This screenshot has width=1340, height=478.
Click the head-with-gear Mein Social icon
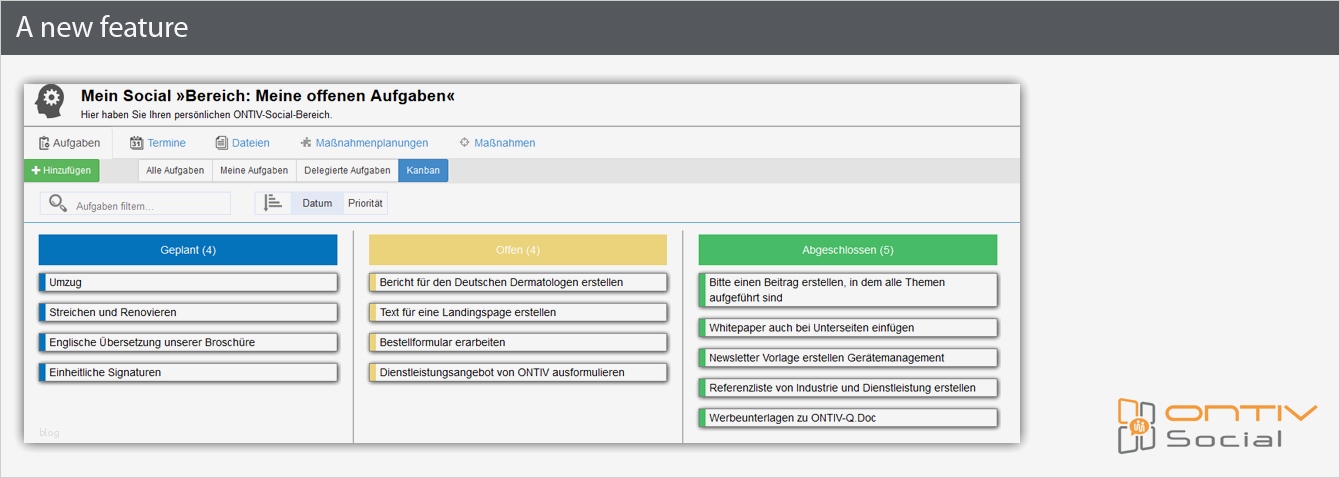click(x=49, y=101)
